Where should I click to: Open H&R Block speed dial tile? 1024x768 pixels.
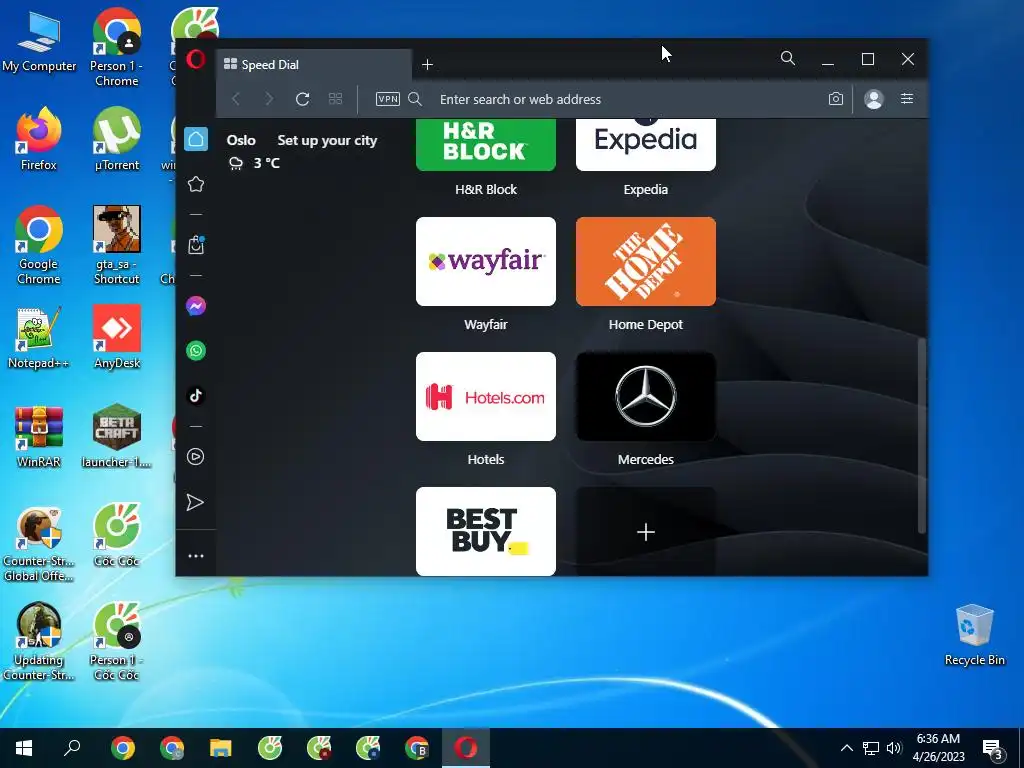point(486,145)
